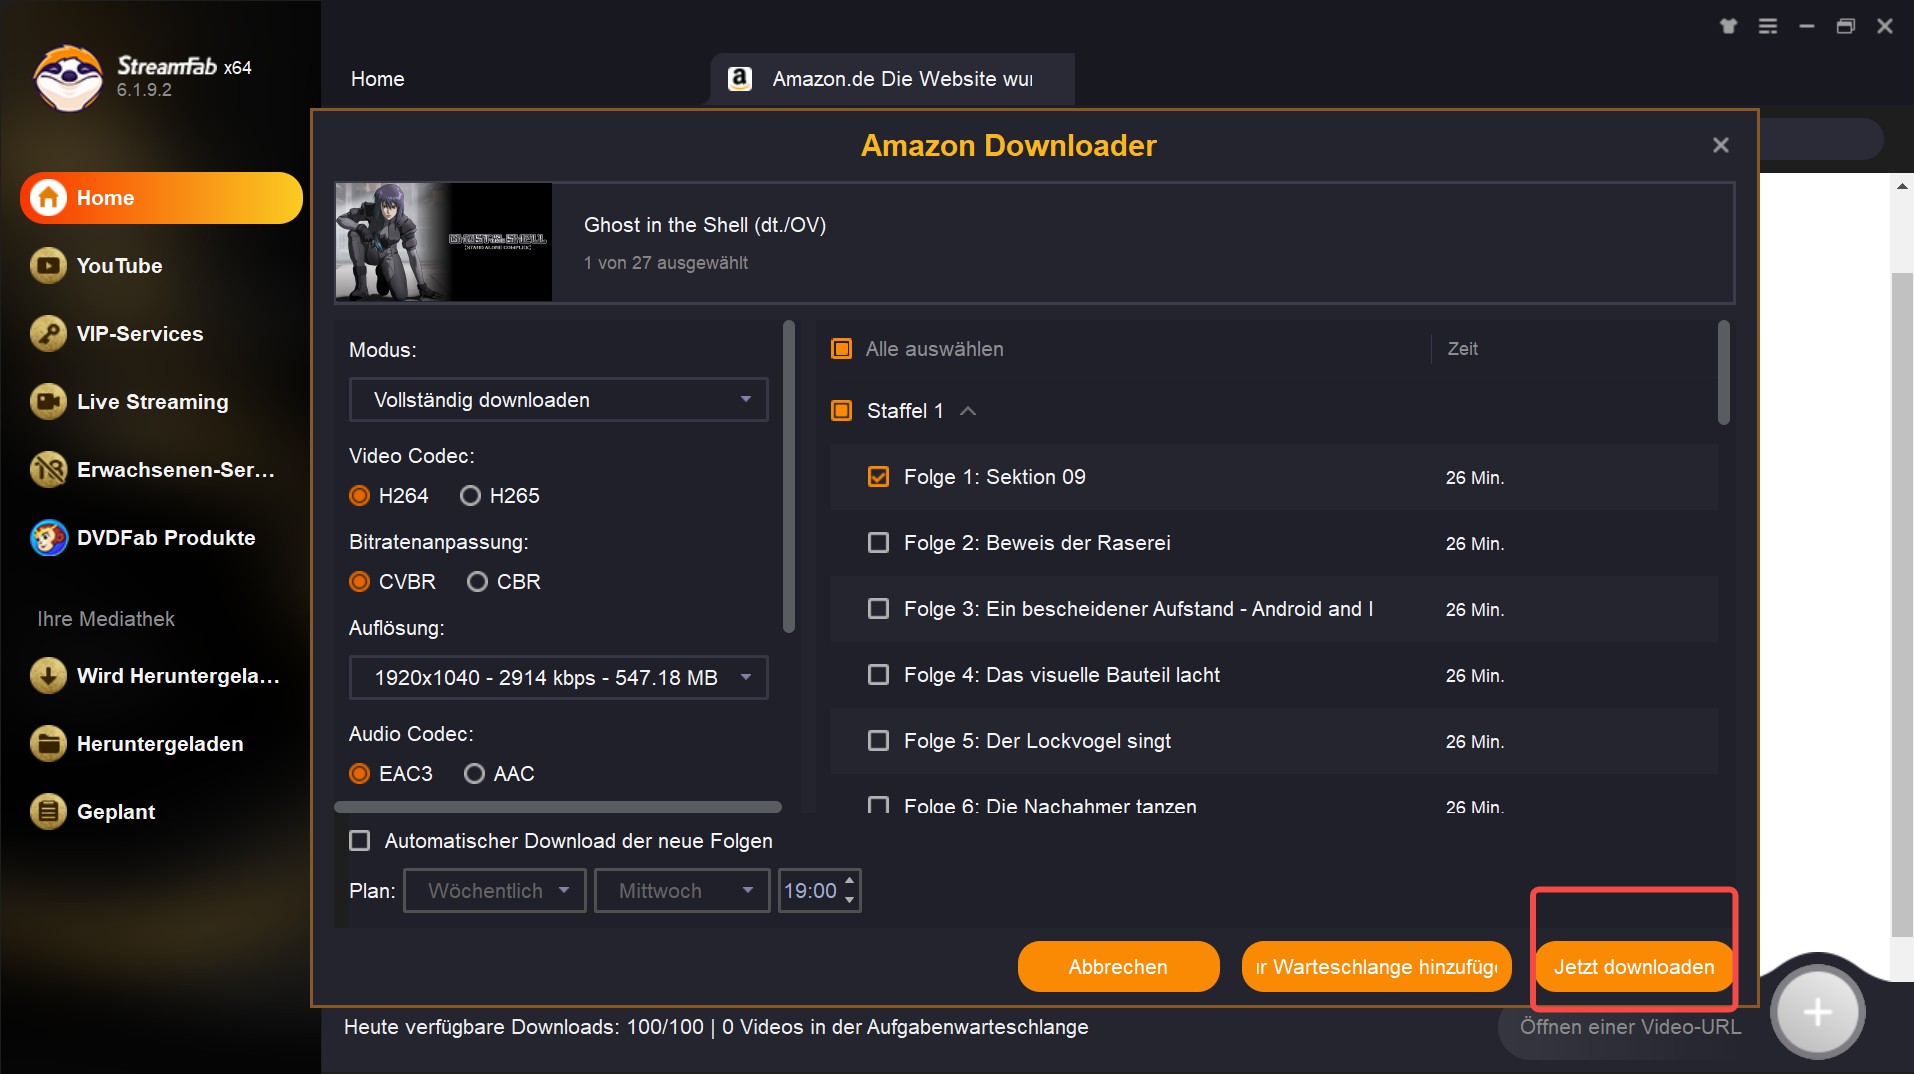Go to Live Streaming section
This screenshot has width=1914, height=1074.
coord(160,402)
